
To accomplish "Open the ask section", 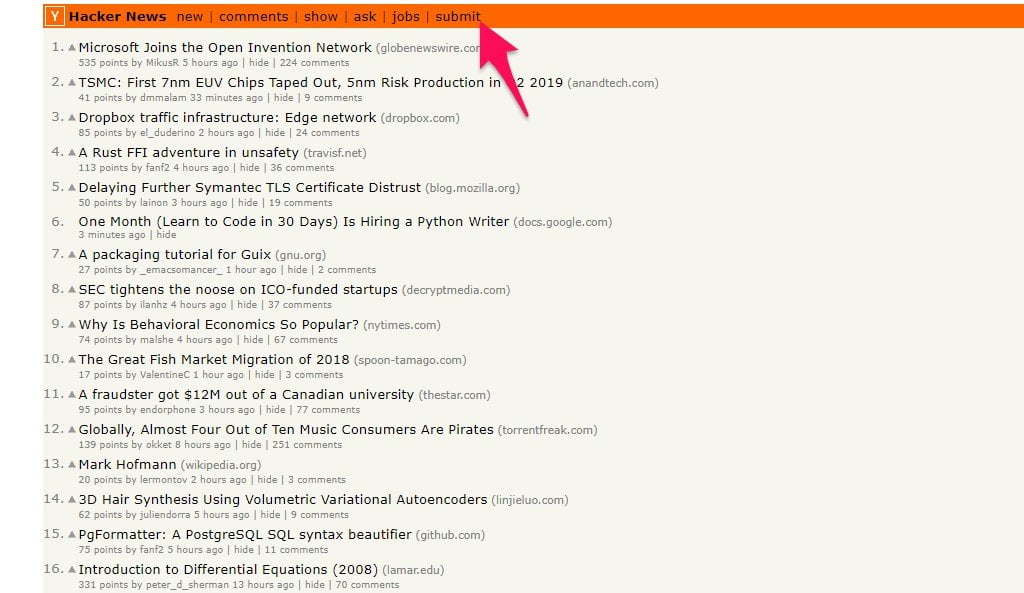I will coord(364,16).
